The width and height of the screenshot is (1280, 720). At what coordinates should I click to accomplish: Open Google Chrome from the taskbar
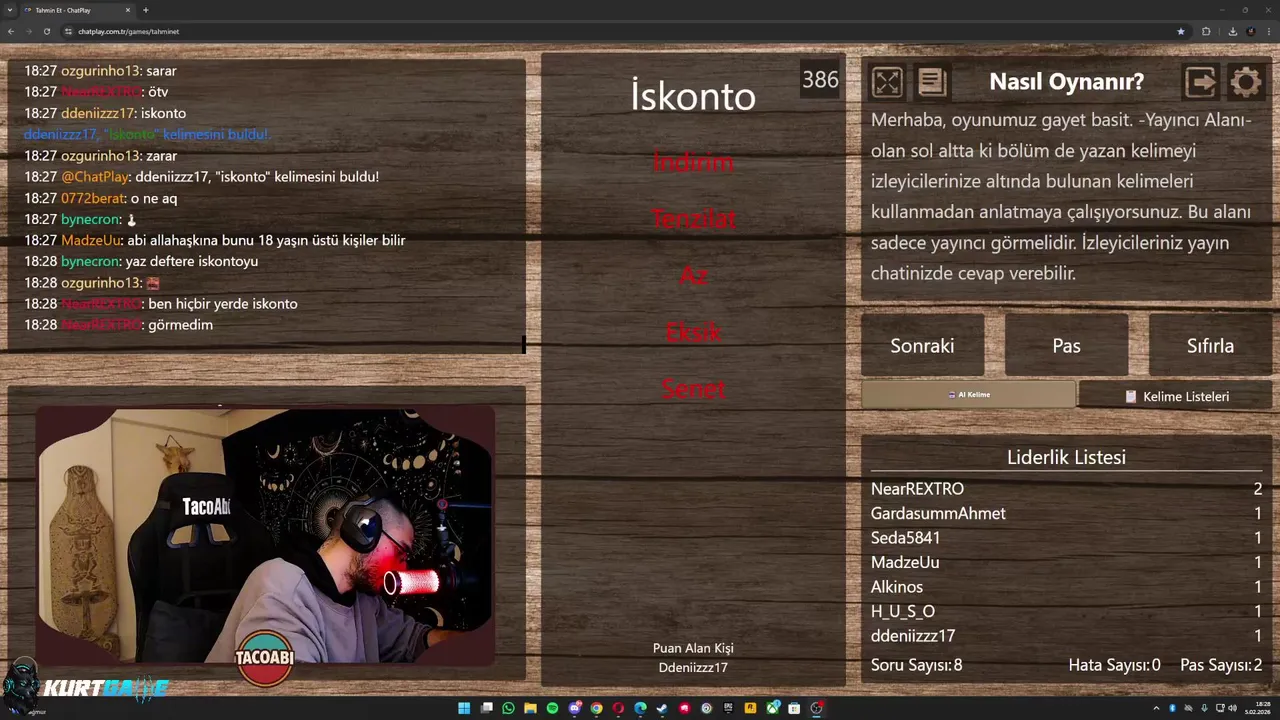click(596, 708)
